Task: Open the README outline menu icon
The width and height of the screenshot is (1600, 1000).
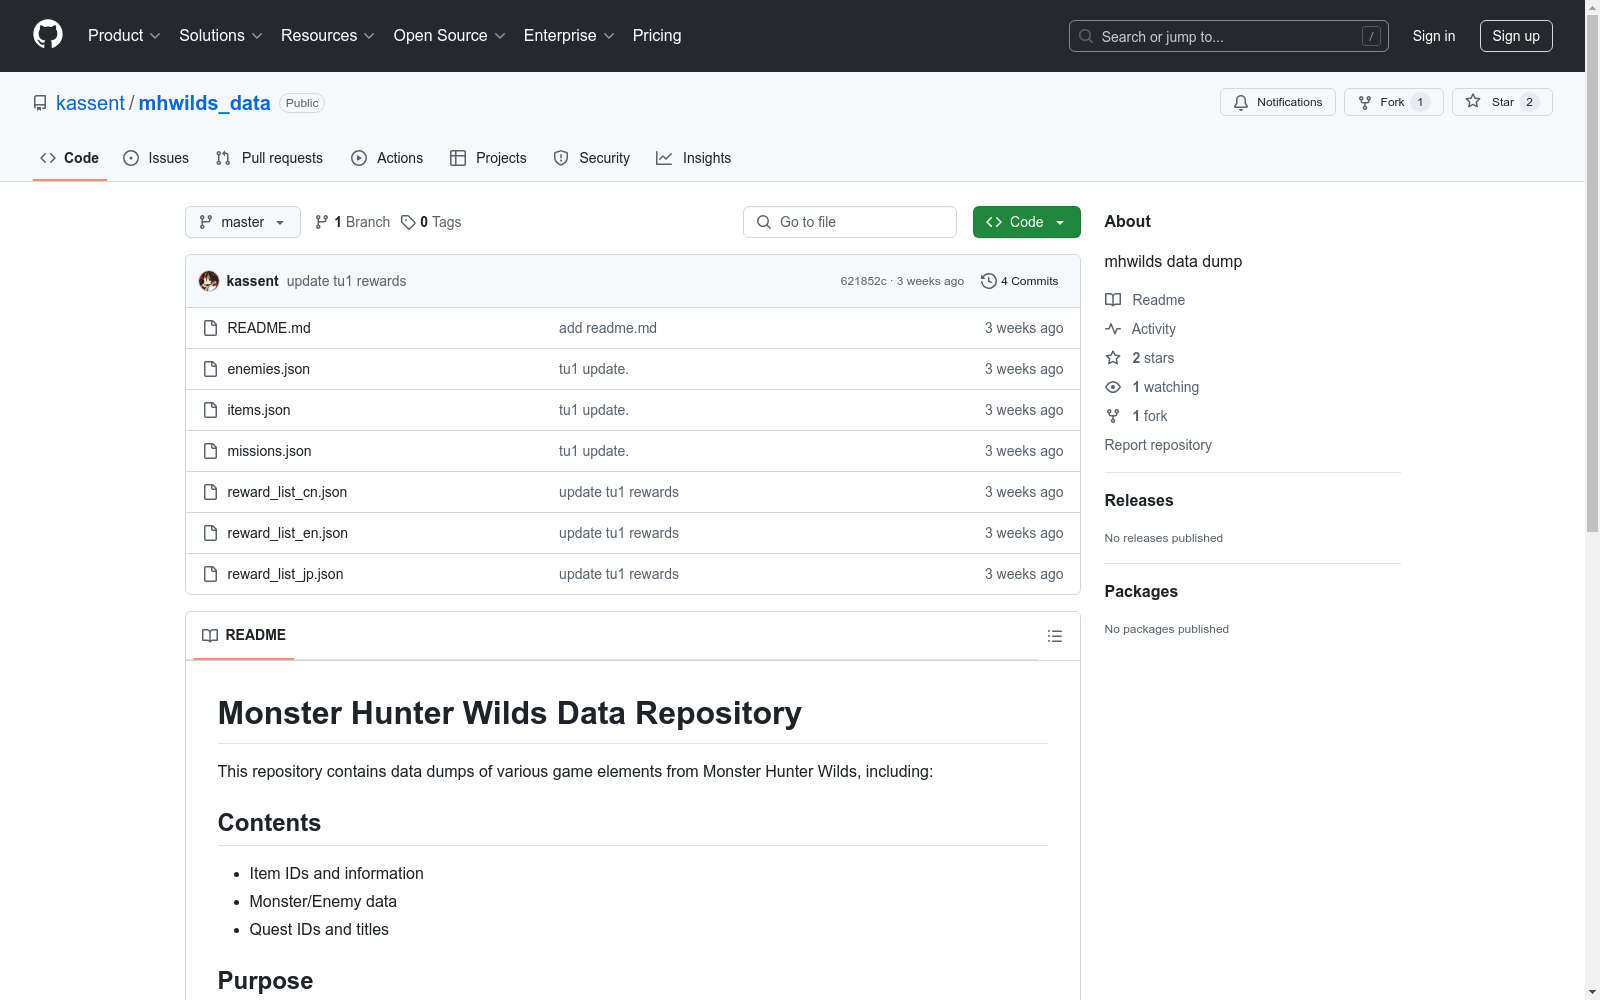Action: click(x=1054, y=636)
